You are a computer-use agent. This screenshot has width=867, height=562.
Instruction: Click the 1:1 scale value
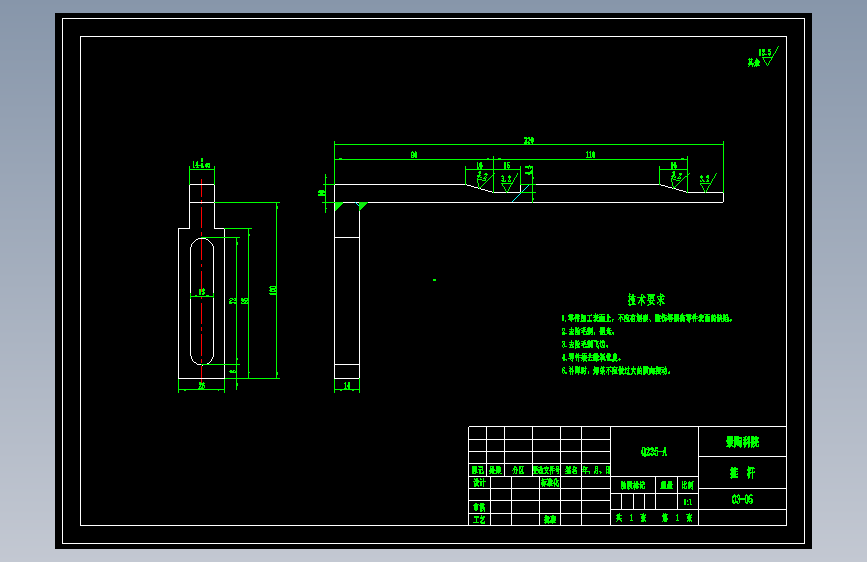(687, 502)
